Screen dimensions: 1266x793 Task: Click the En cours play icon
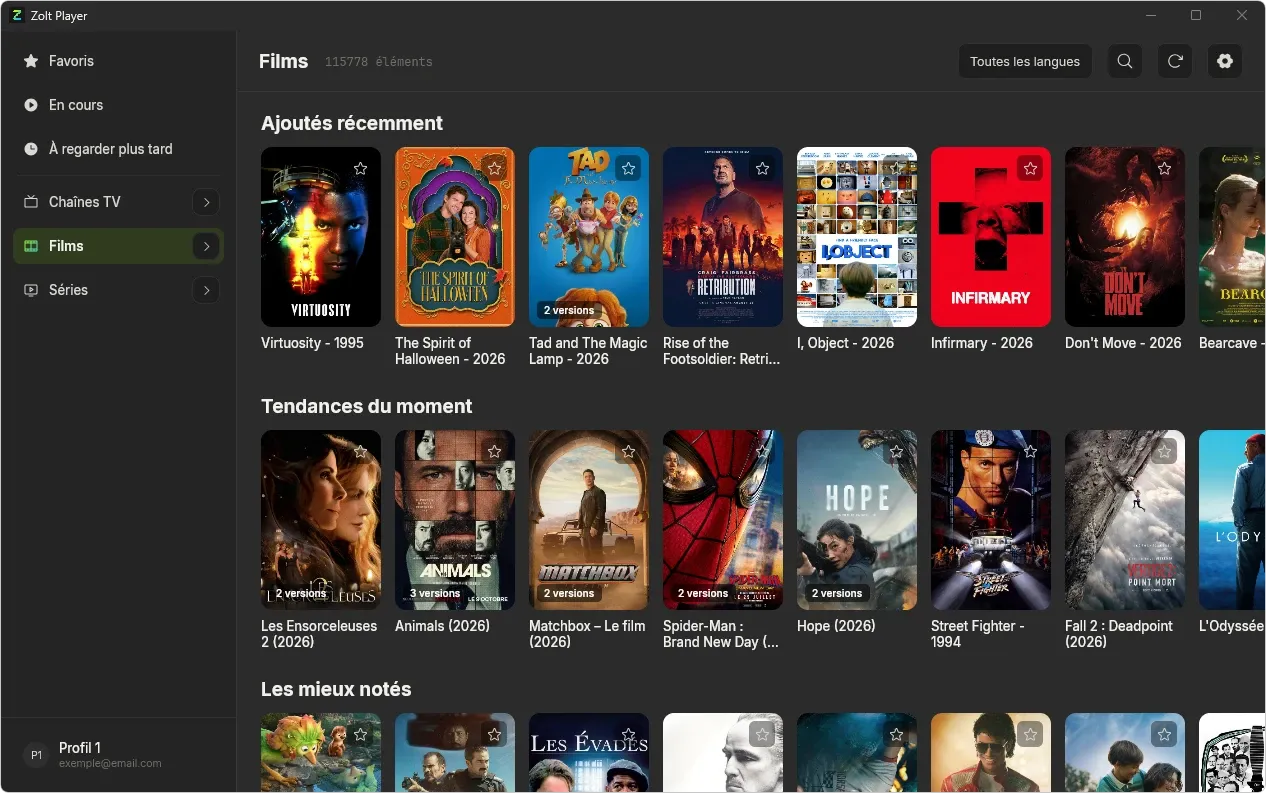(x=31, y=105)
